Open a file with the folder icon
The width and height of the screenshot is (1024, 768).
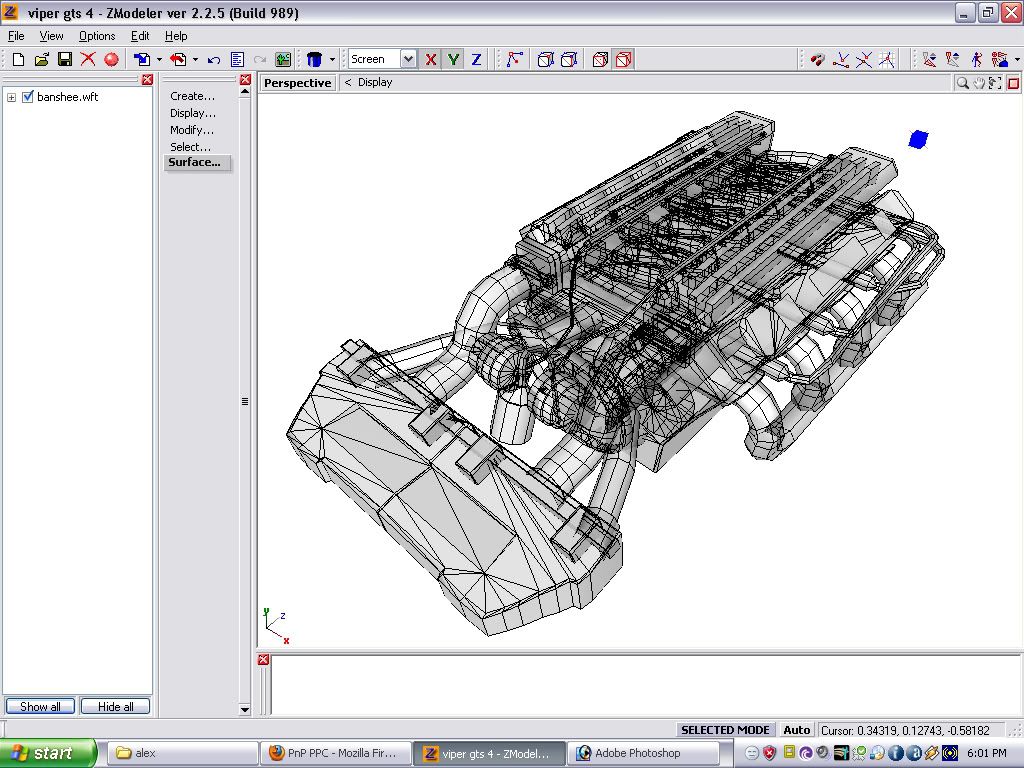pos(41,60)
